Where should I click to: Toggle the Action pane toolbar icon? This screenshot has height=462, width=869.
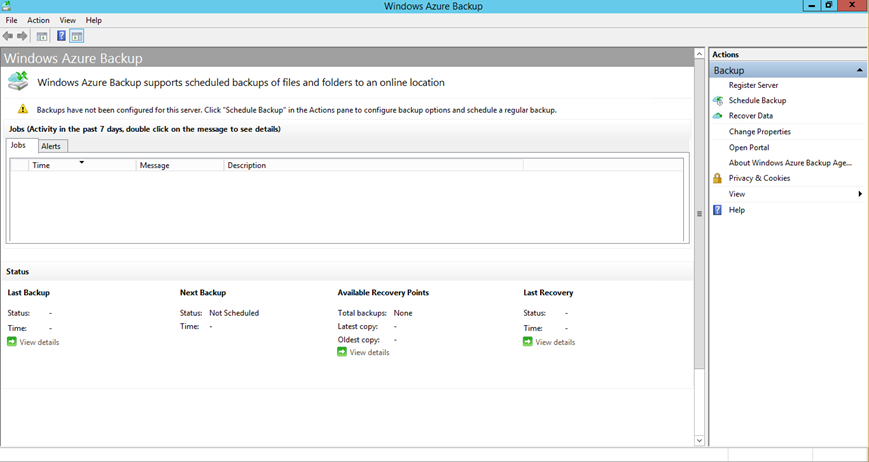(77, 37)
